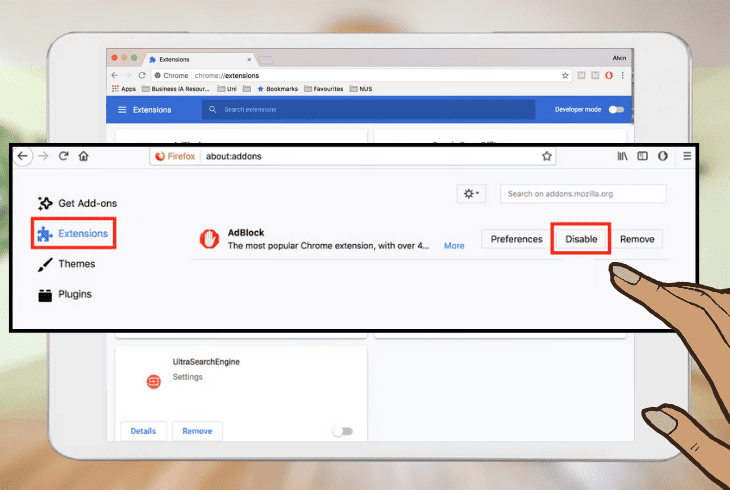Open add-ons tools gear dropdown
The width and height of the screenshot is (730, 490).
(472, 194)
